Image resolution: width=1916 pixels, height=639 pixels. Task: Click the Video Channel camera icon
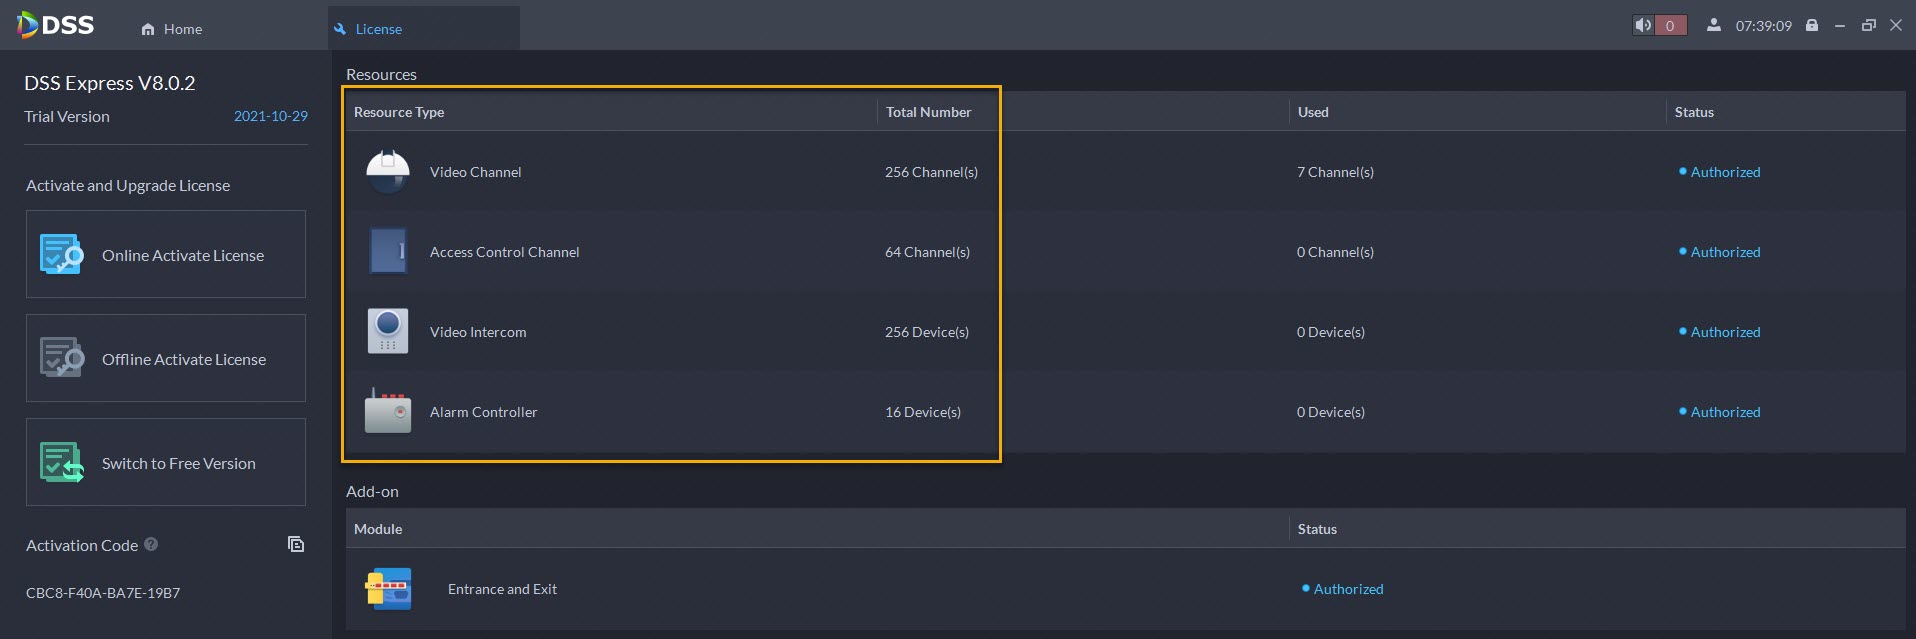pyautogui.click(x=388, y=171)
